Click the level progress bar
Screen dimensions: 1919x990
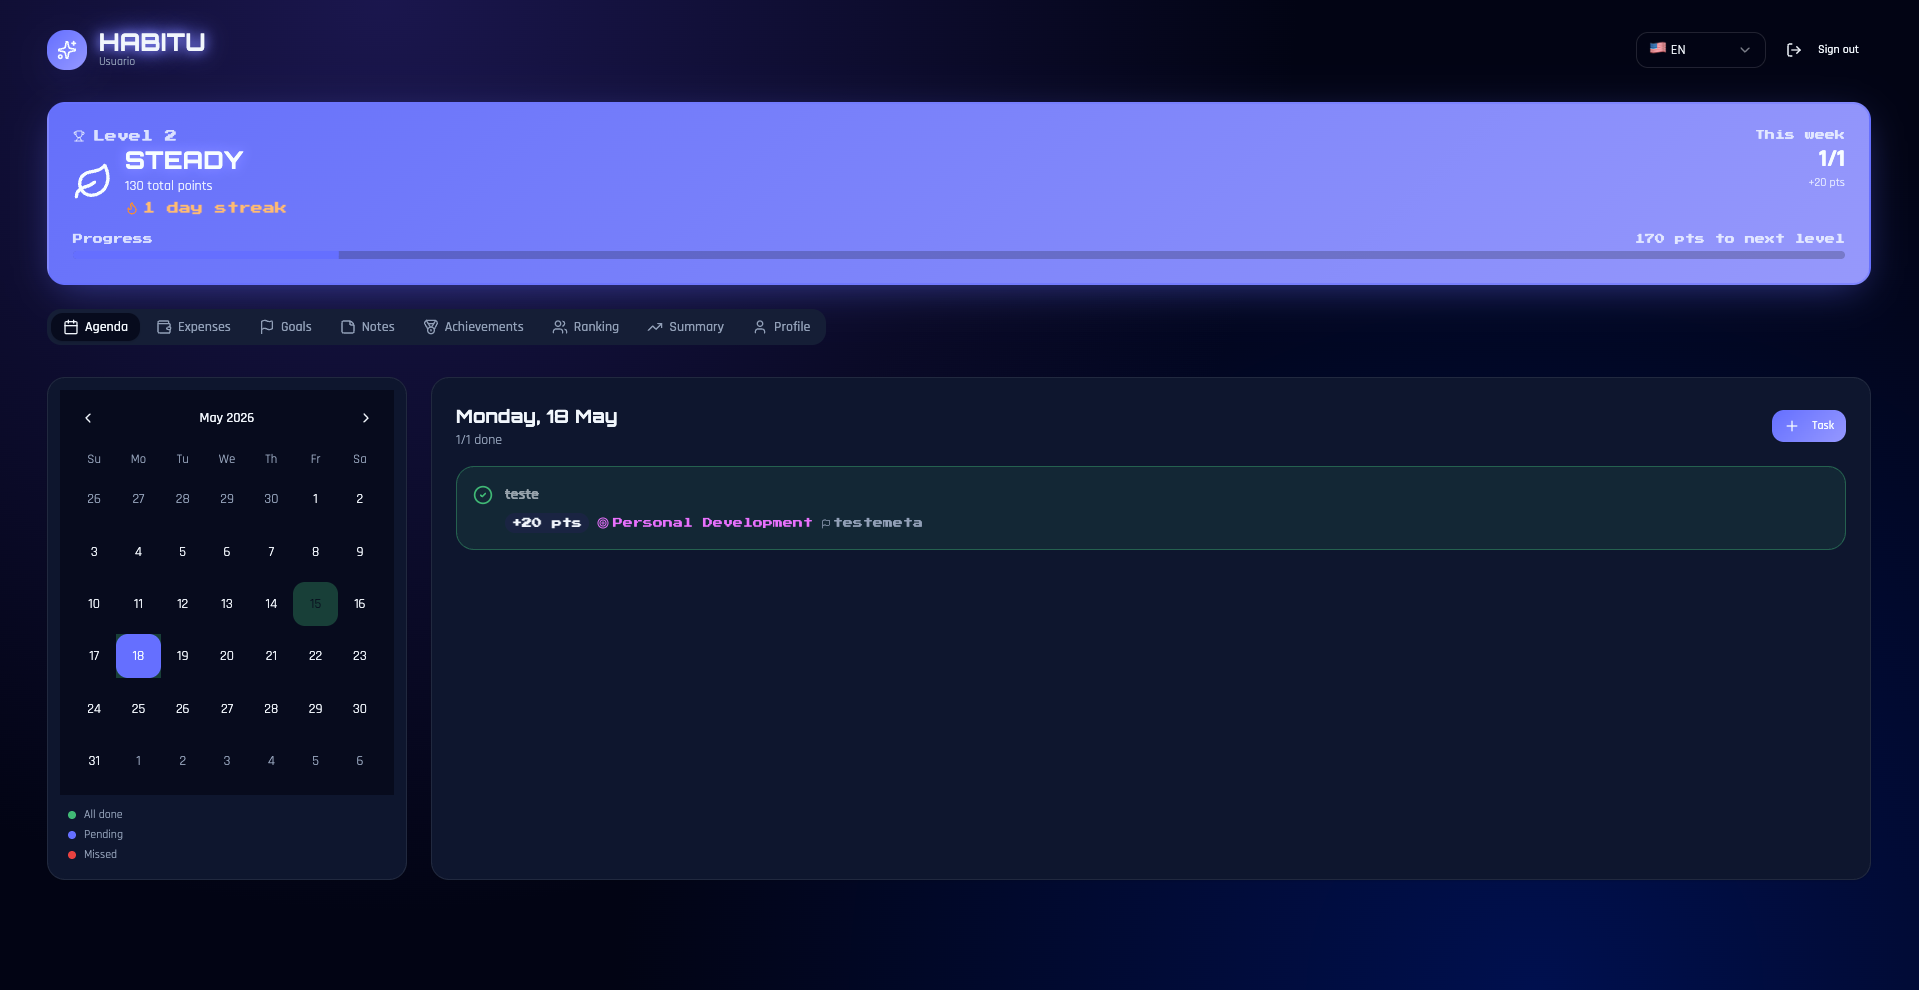958,255
